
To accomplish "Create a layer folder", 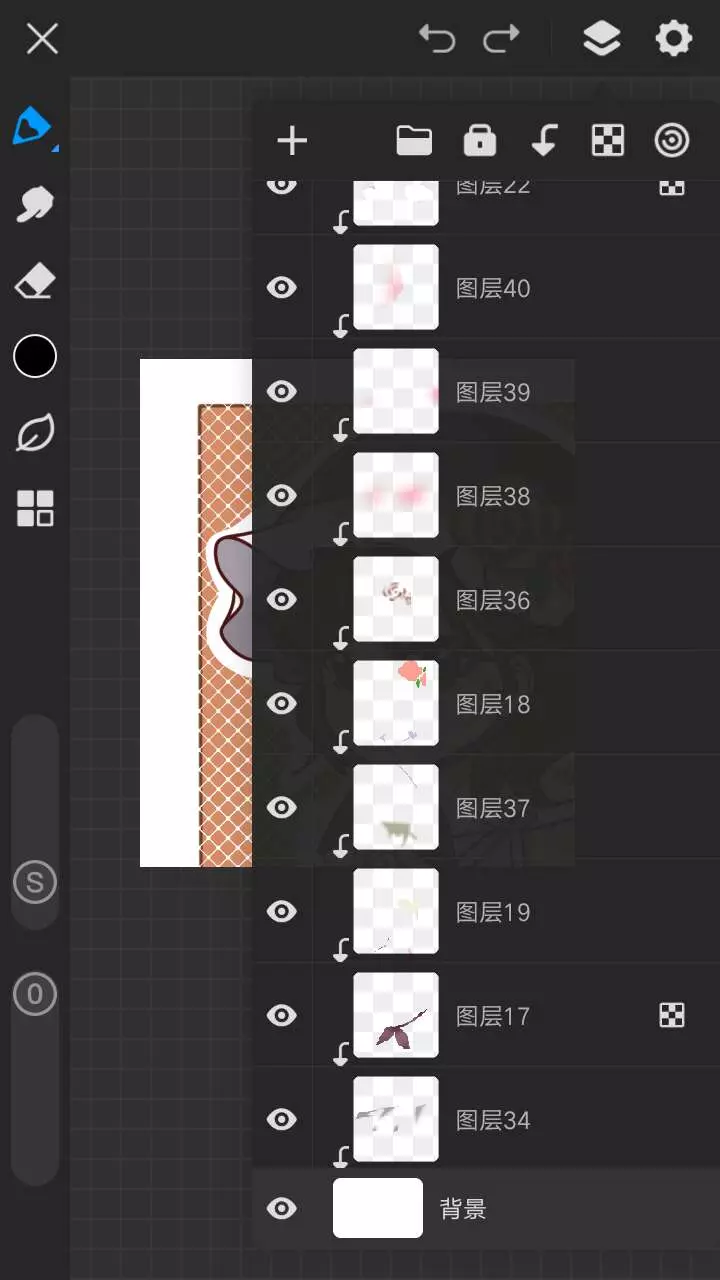I will (414, 141).
